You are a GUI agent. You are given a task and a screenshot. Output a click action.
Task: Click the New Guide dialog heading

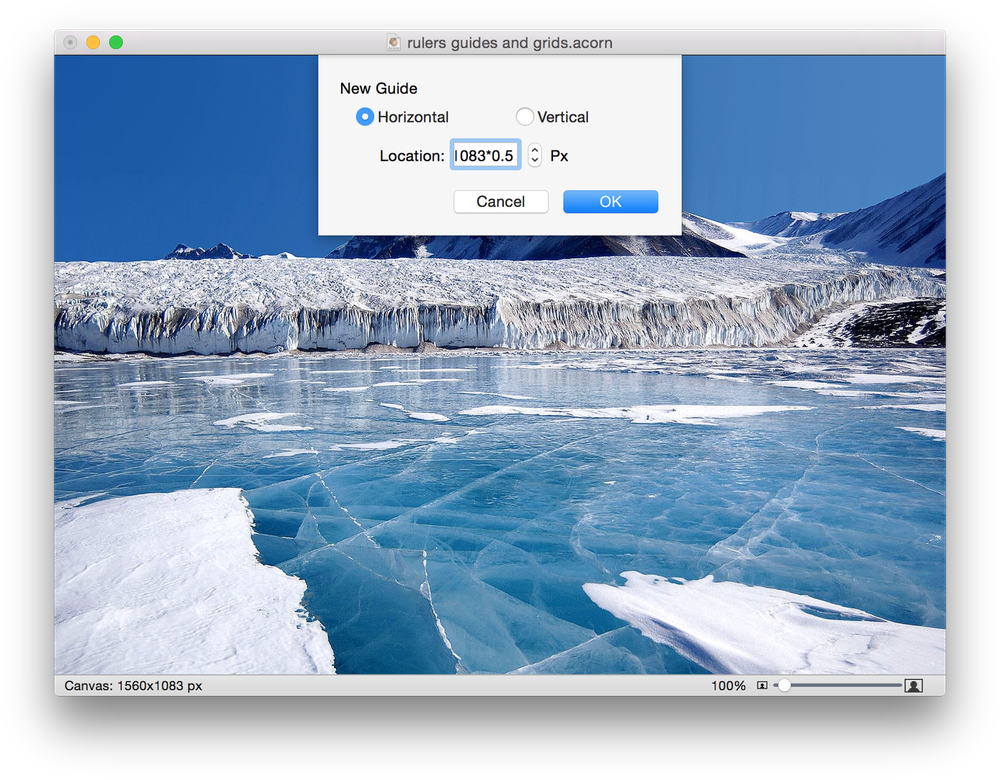click(378, 88)
